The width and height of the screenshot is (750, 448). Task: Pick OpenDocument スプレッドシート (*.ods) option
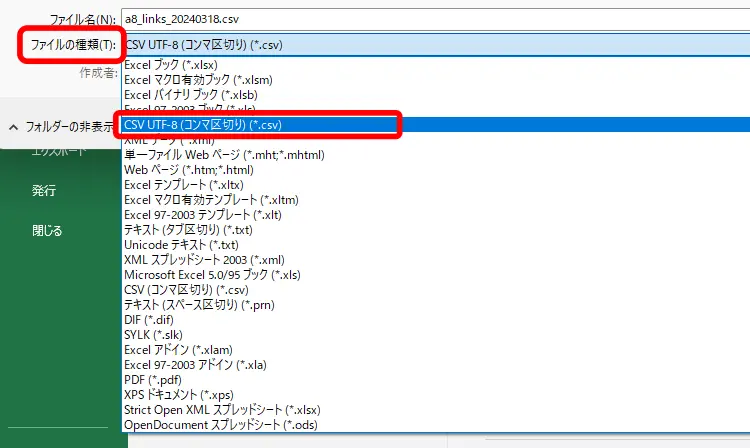[x=220, y=425]
